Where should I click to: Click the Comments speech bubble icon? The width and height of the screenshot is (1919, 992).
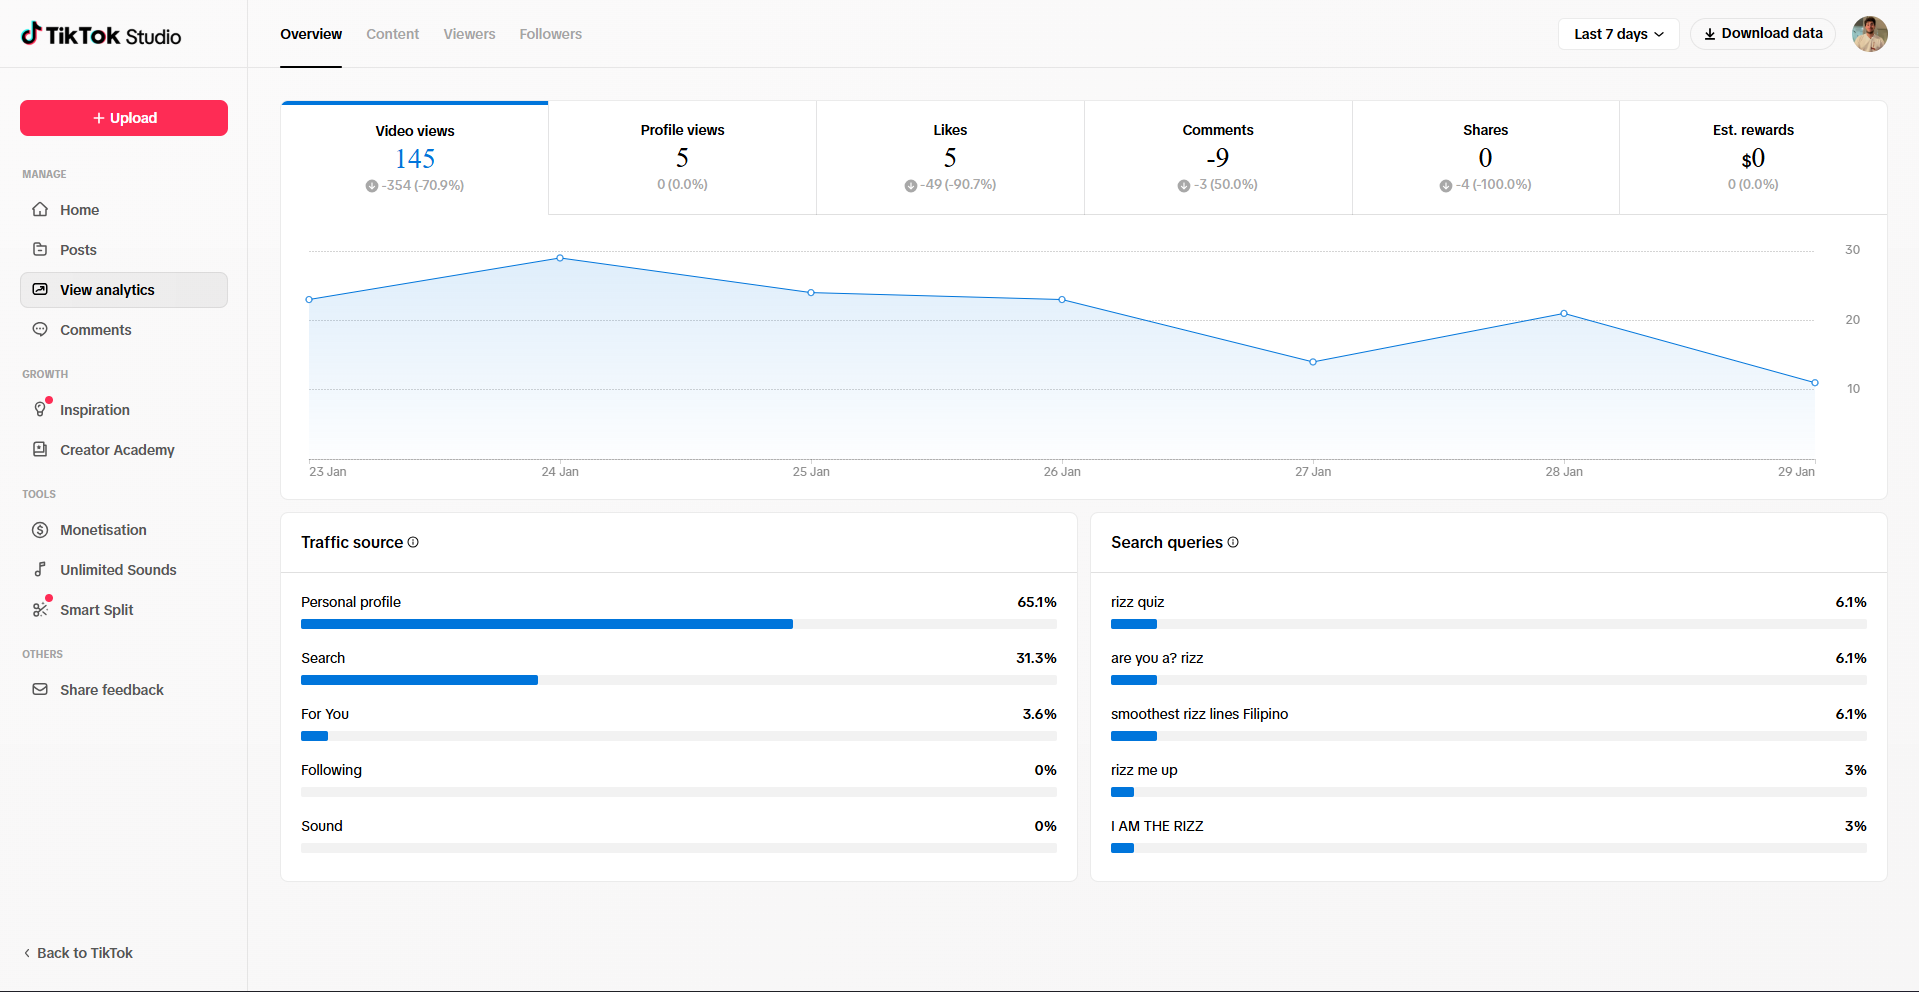click(40, 330)
